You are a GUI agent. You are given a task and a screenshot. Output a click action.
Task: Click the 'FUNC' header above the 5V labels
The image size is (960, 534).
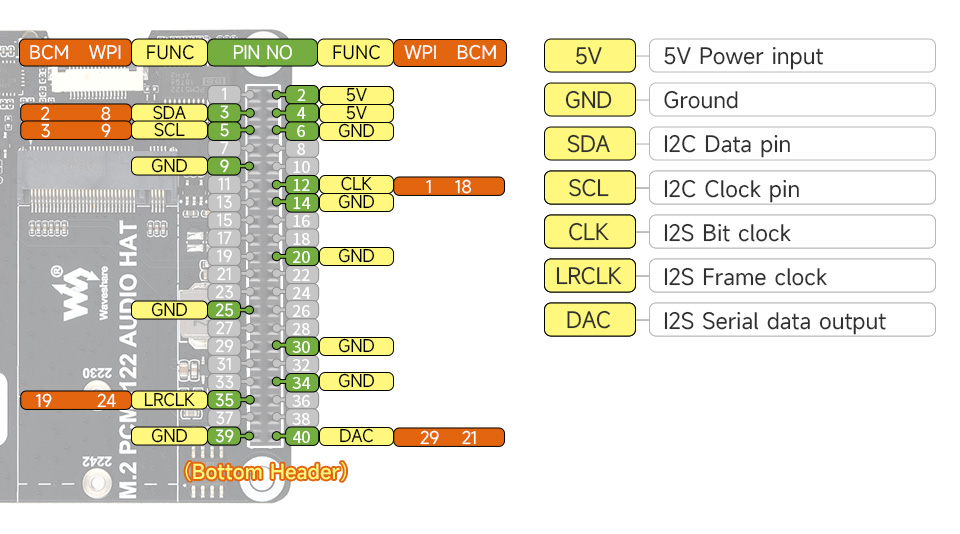(x=356, y=53)
